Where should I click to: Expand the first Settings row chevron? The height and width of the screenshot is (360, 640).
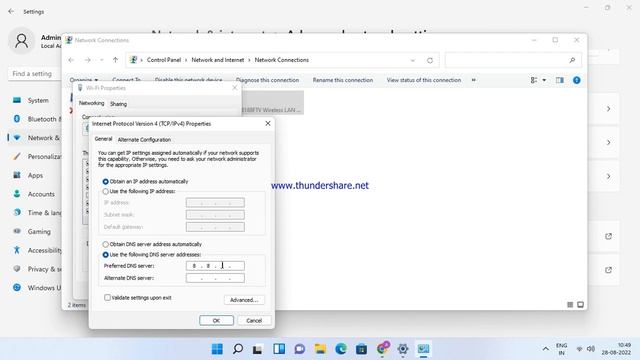tap(608, 109)
